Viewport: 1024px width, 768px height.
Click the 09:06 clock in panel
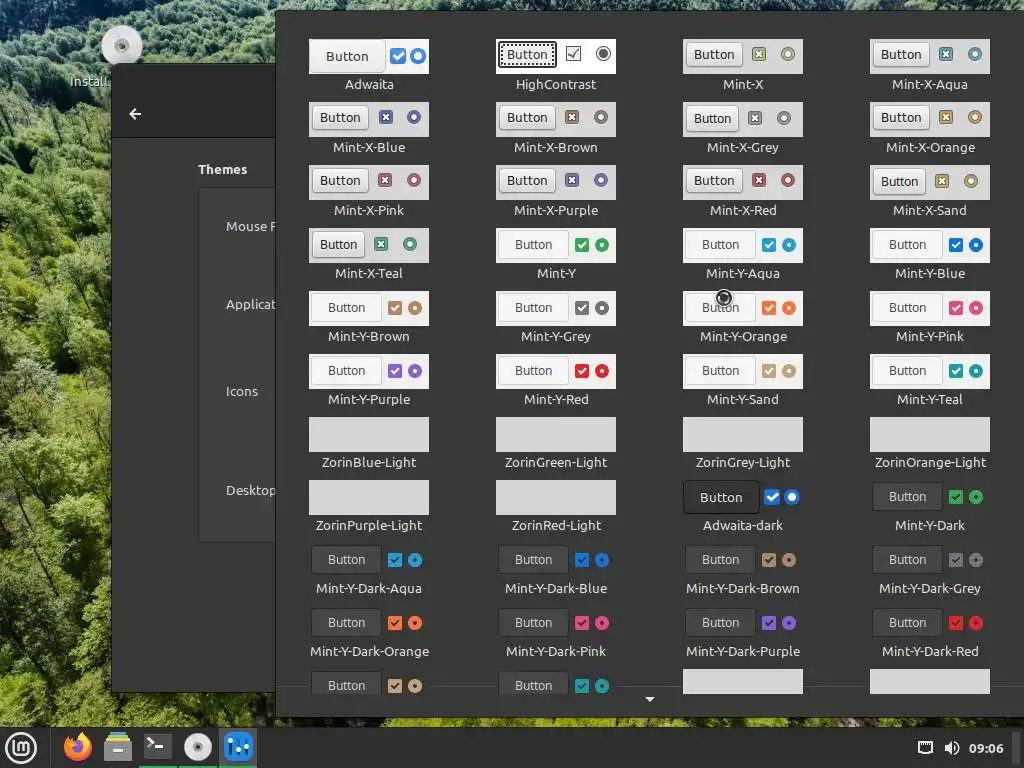(x=986, y=748)
